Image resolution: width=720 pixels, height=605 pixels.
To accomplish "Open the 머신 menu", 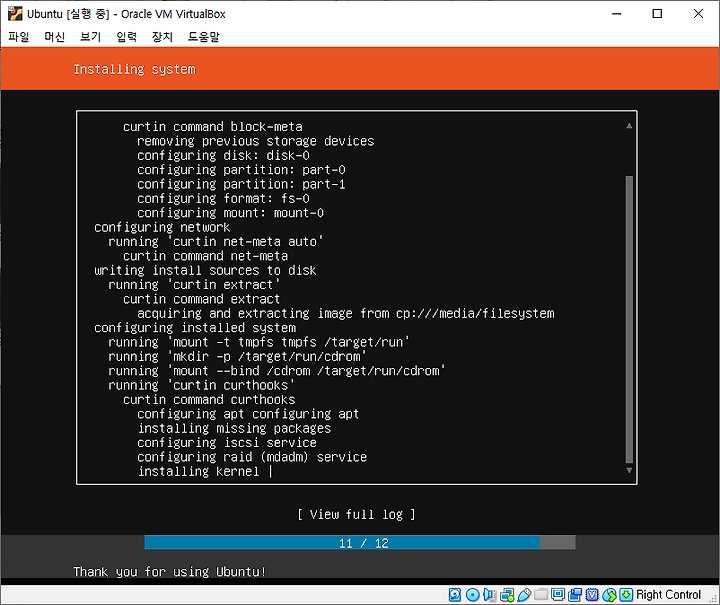I will (x=55, y=37).
